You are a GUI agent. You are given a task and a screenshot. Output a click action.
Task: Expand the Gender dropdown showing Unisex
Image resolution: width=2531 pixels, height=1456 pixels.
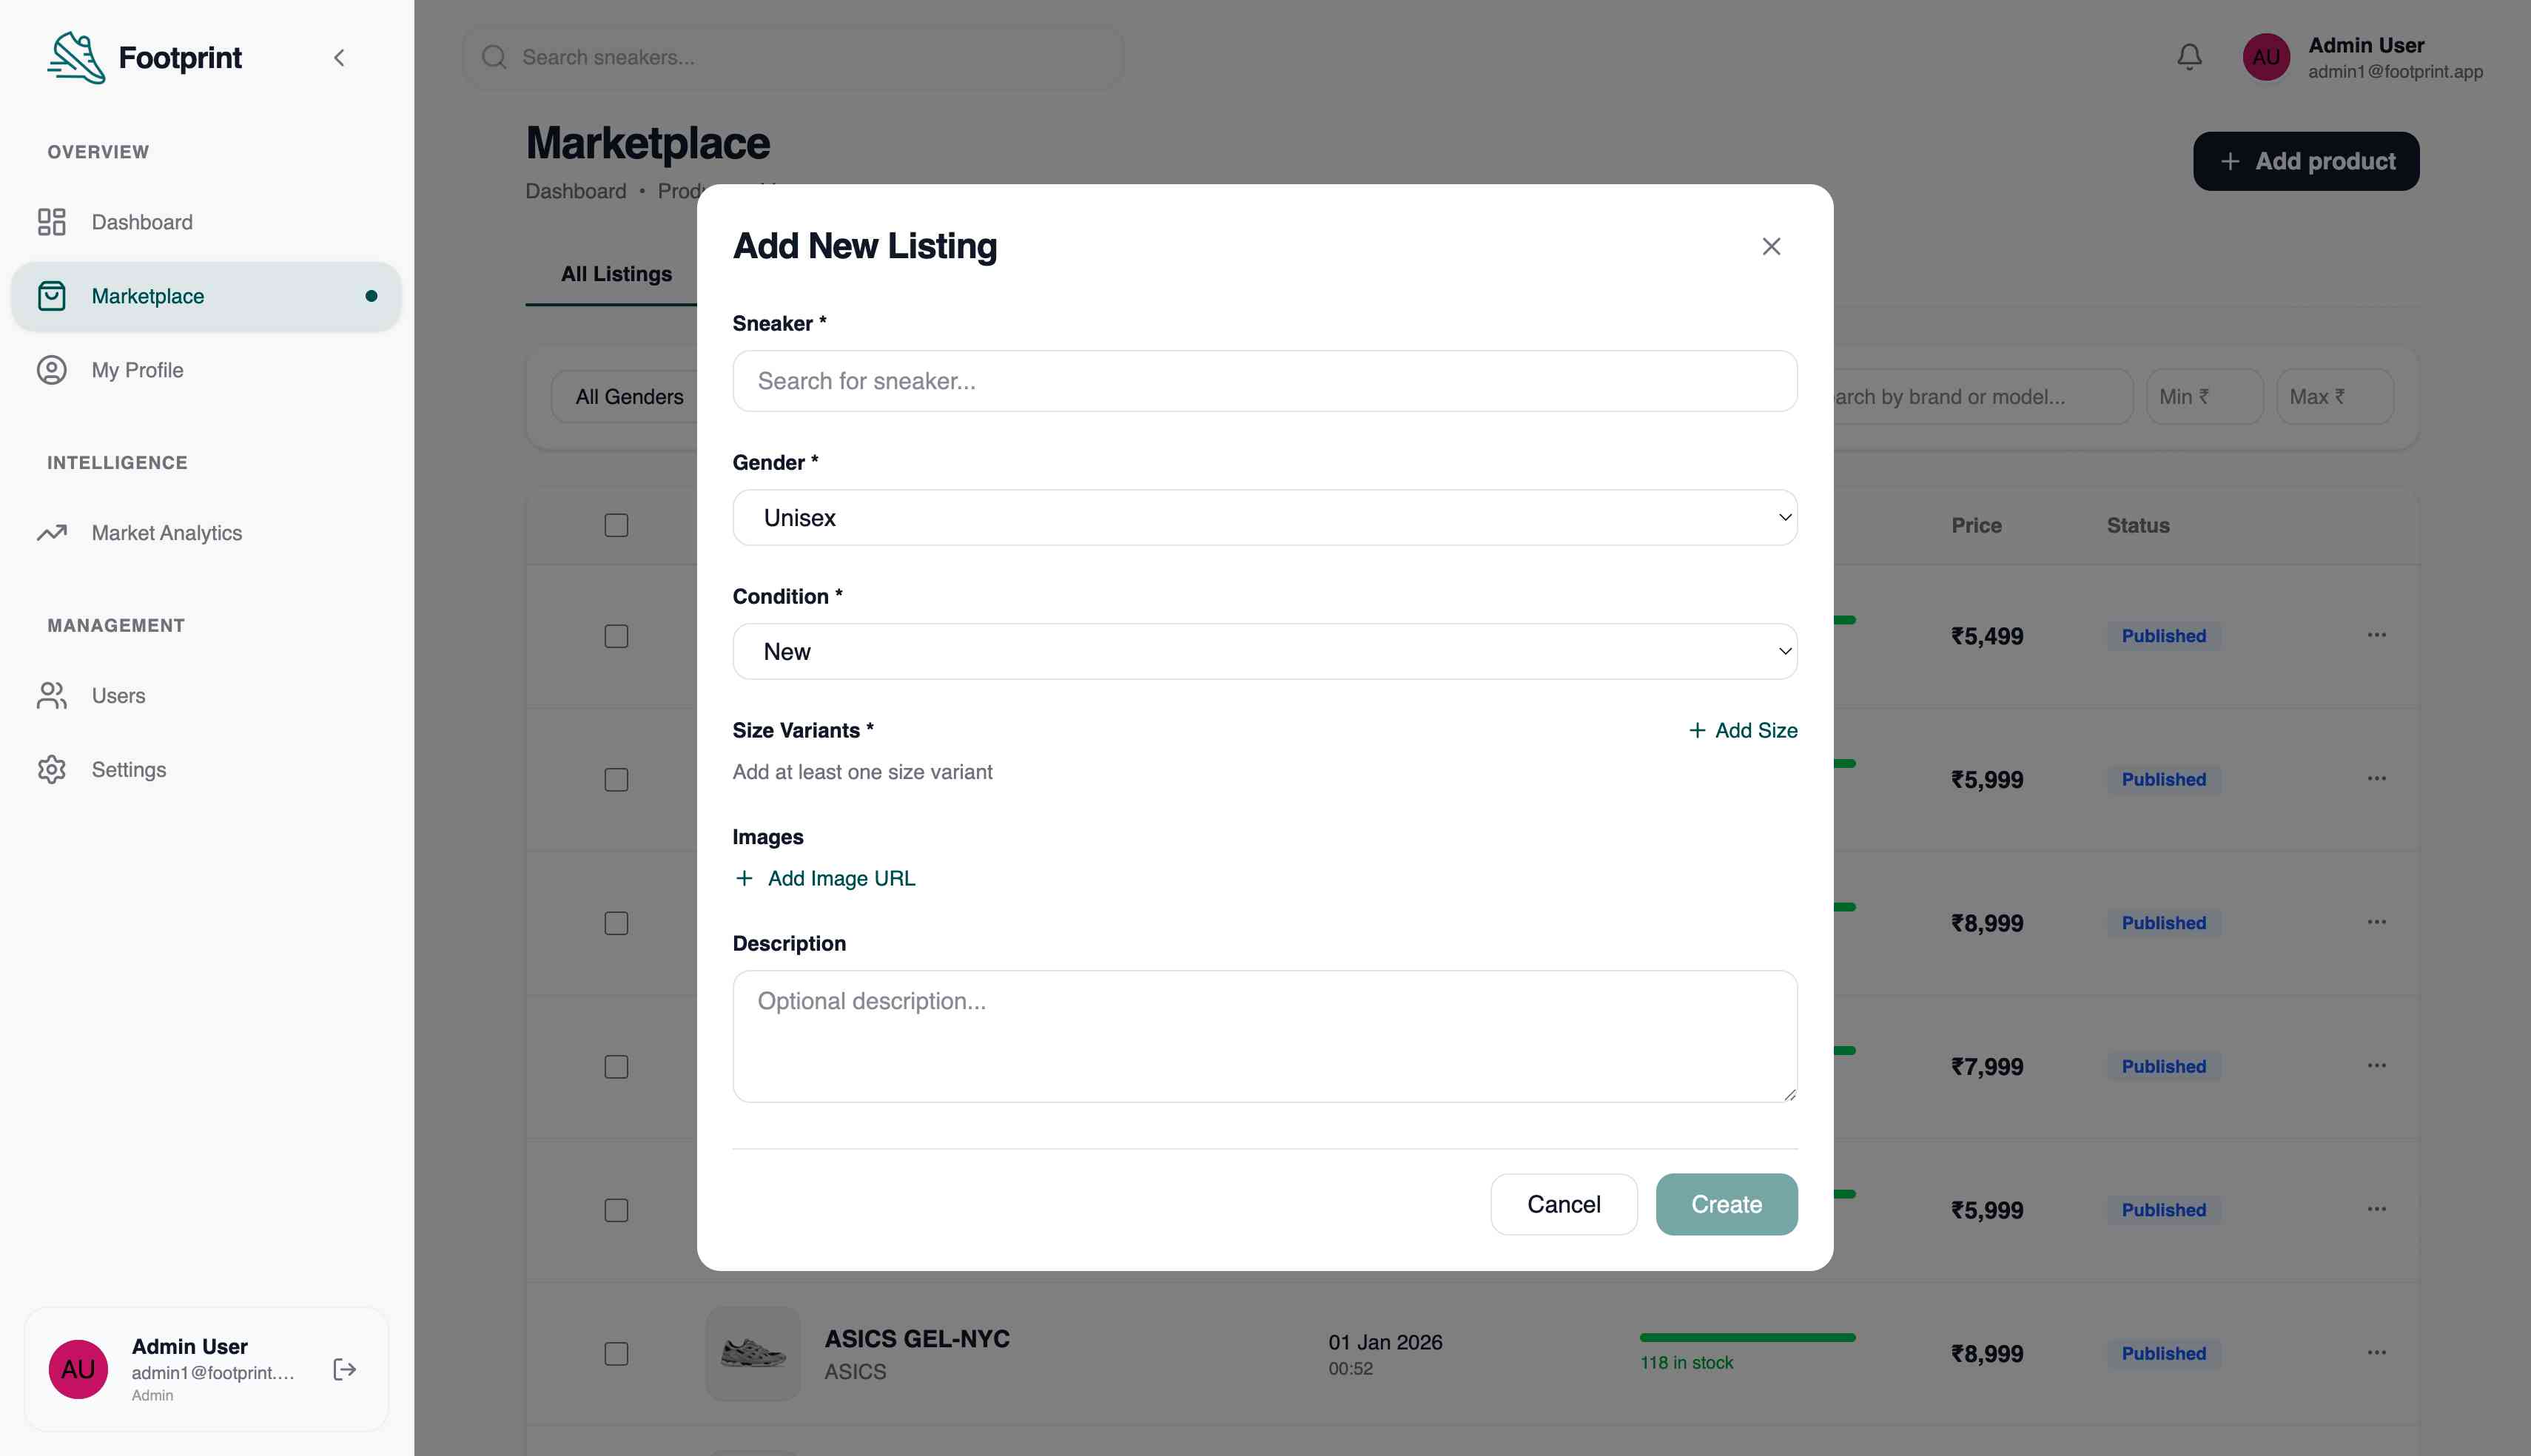point(1264,518)
